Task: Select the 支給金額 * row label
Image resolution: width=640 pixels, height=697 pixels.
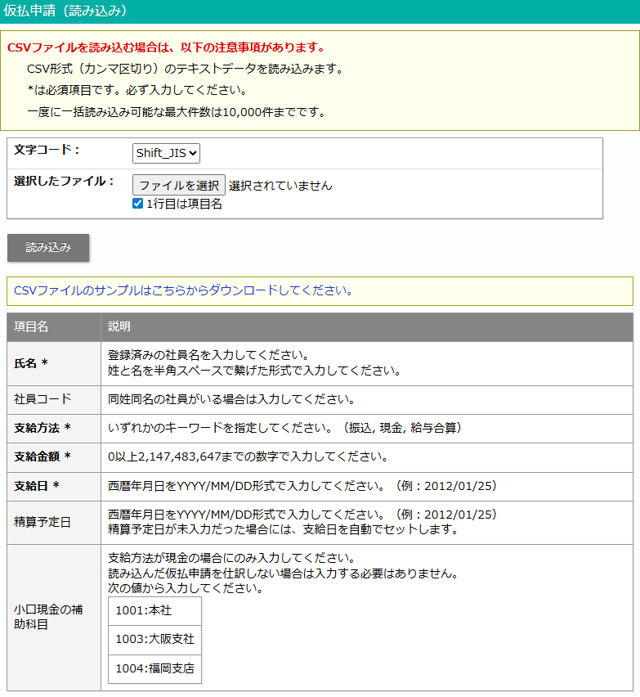Action: (42, 457)
